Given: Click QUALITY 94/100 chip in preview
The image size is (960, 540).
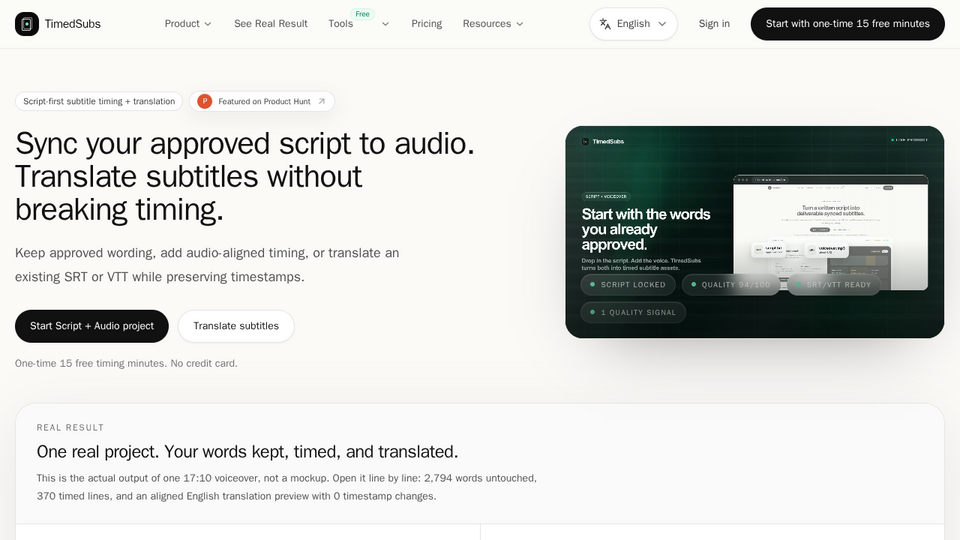Looking at the screenshot, I should click(x=730, y=285).
